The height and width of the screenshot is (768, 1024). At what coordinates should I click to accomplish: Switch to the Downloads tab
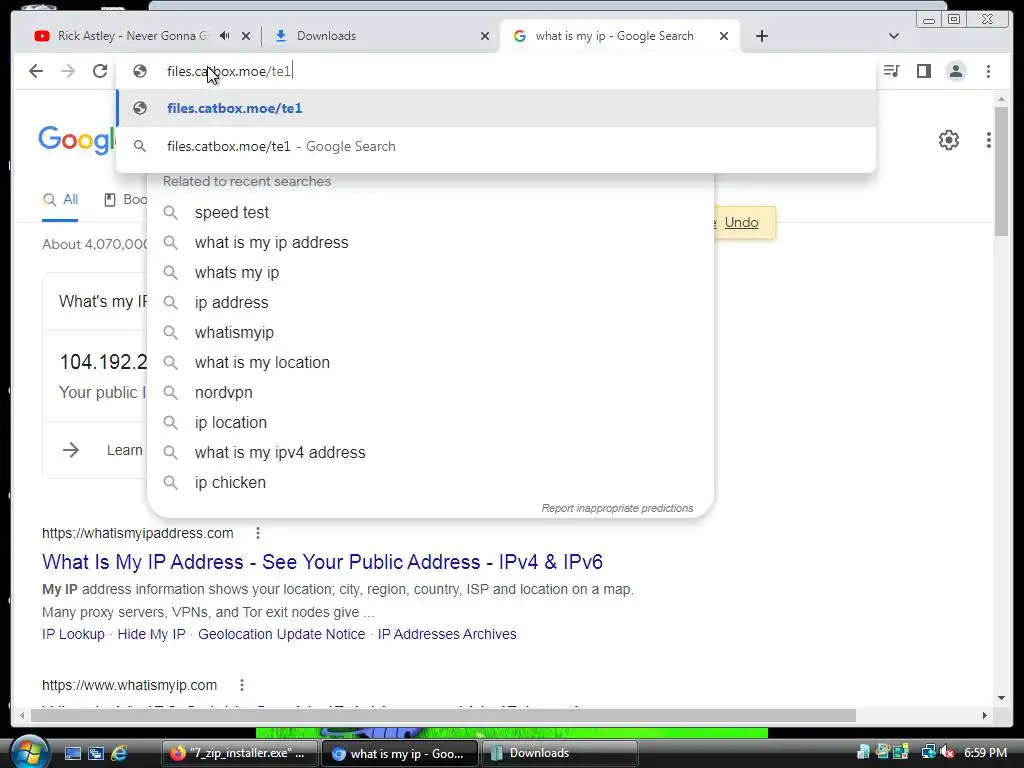[381, 36]
